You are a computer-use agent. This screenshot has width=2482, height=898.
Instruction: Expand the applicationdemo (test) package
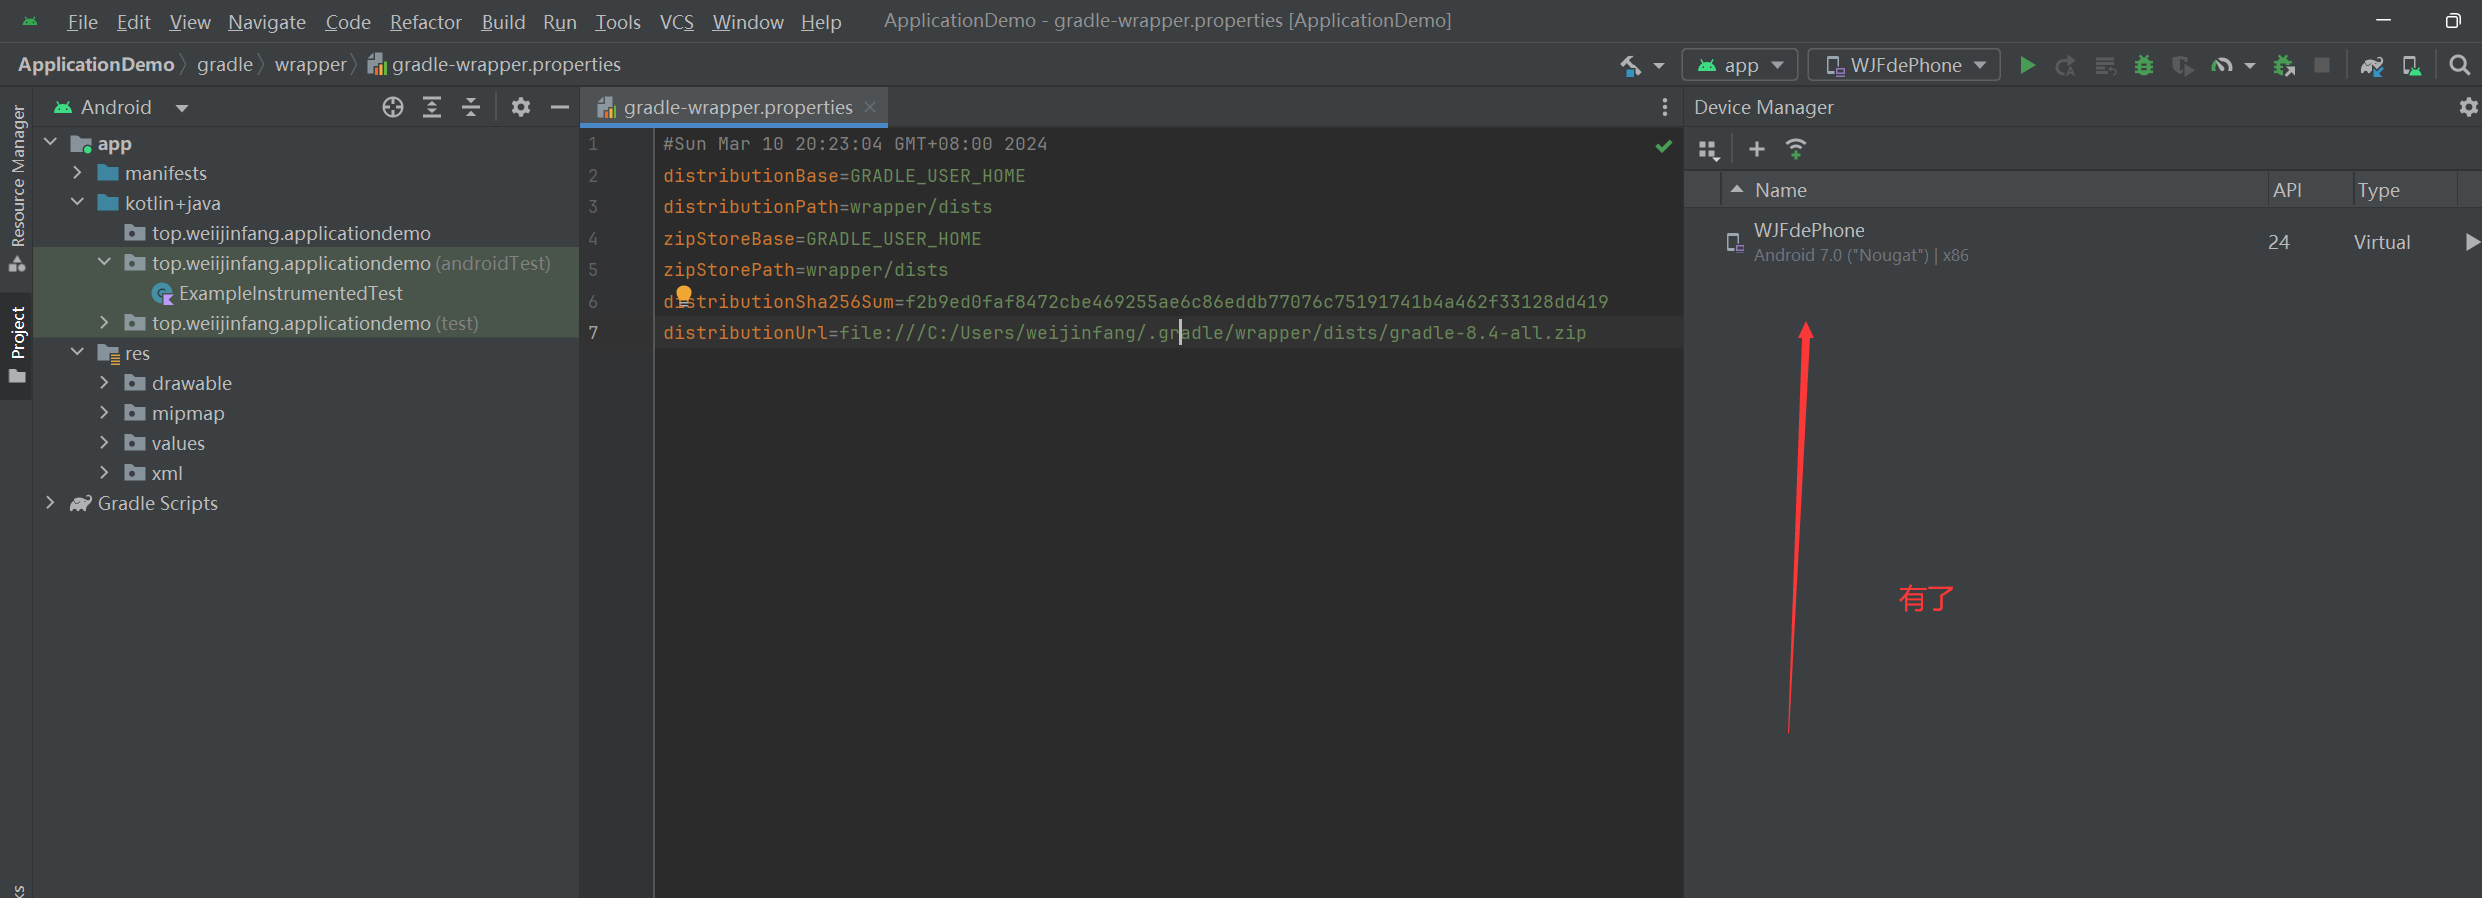[x=104, y=323]
